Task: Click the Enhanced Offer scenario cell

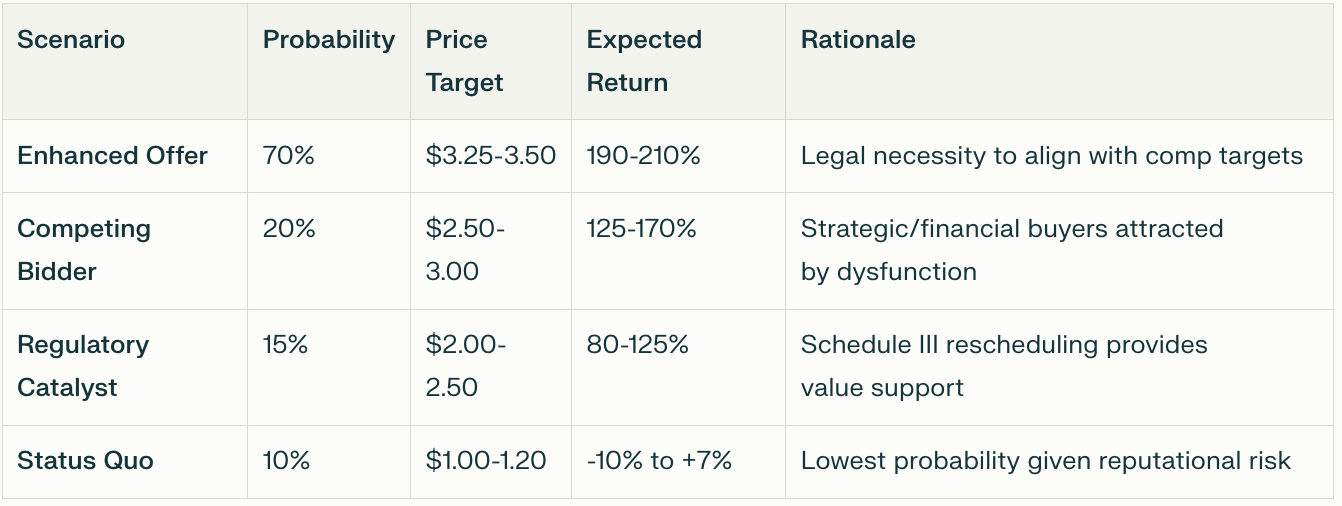Action: click(x=113, y=156)
